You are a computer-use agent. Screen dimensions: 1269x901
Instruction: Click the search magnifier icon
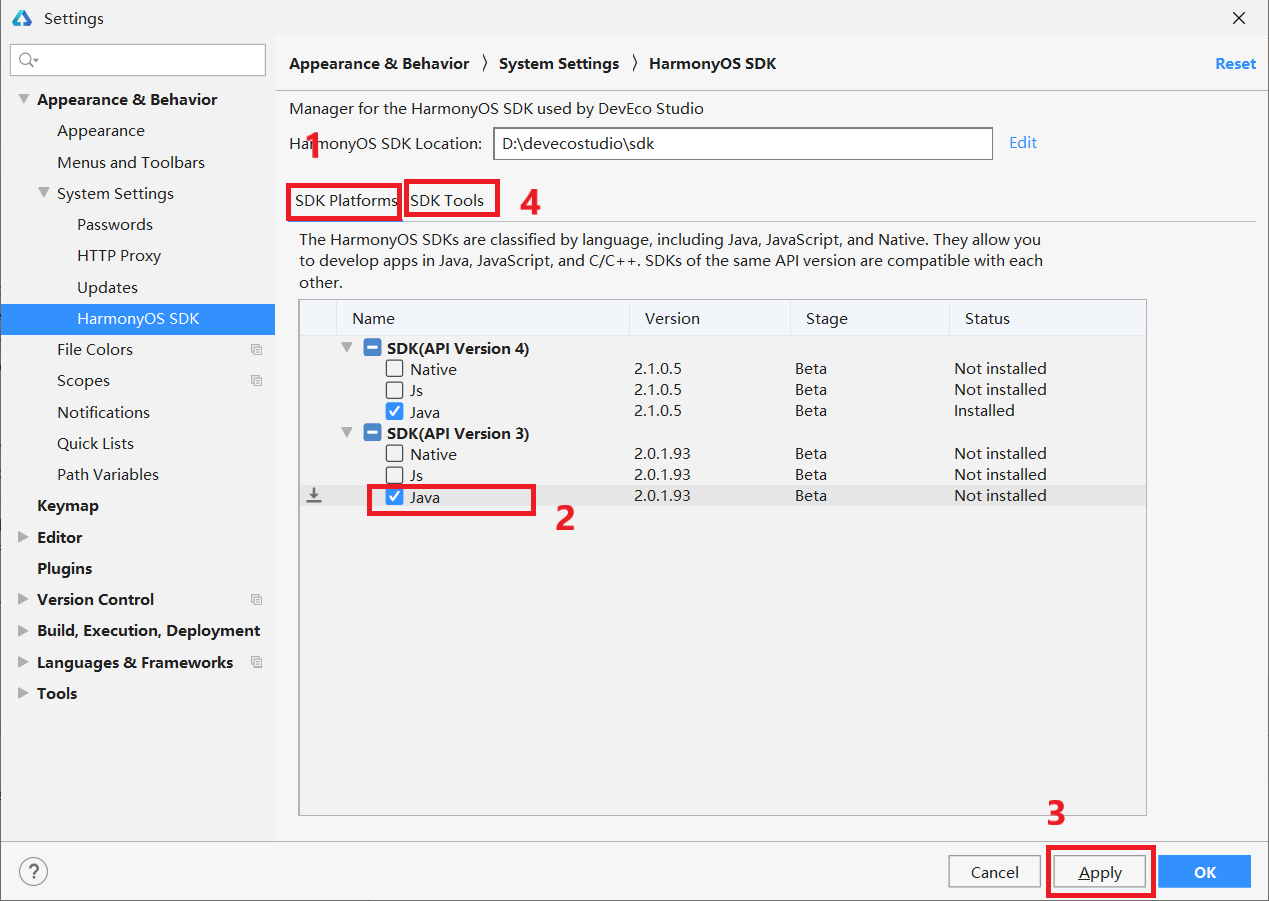28,60
